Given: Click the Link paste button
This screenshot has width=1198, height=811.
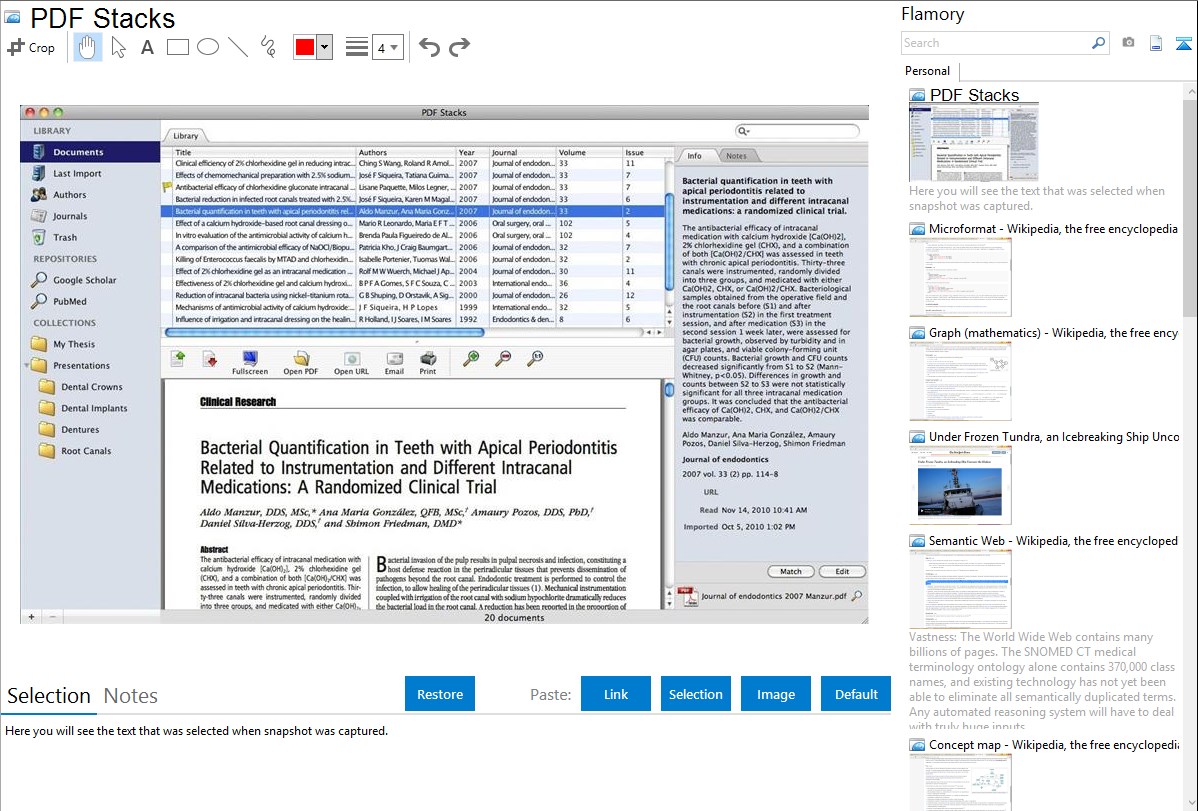Looking at the screenshot, I should (x=616, y=694).
